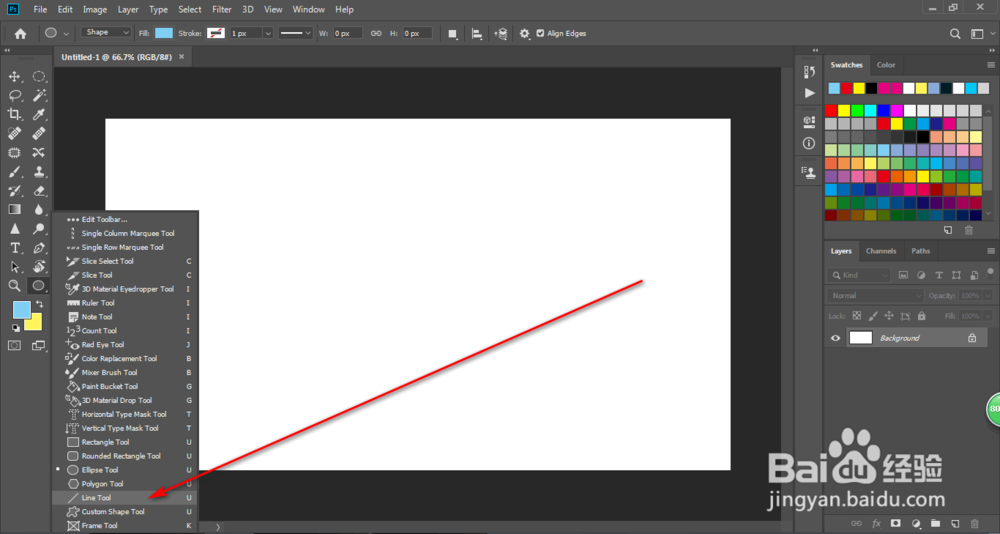Select the Move tool
This screenshot has width=1000, height=534.
click(x=14, y=77)
